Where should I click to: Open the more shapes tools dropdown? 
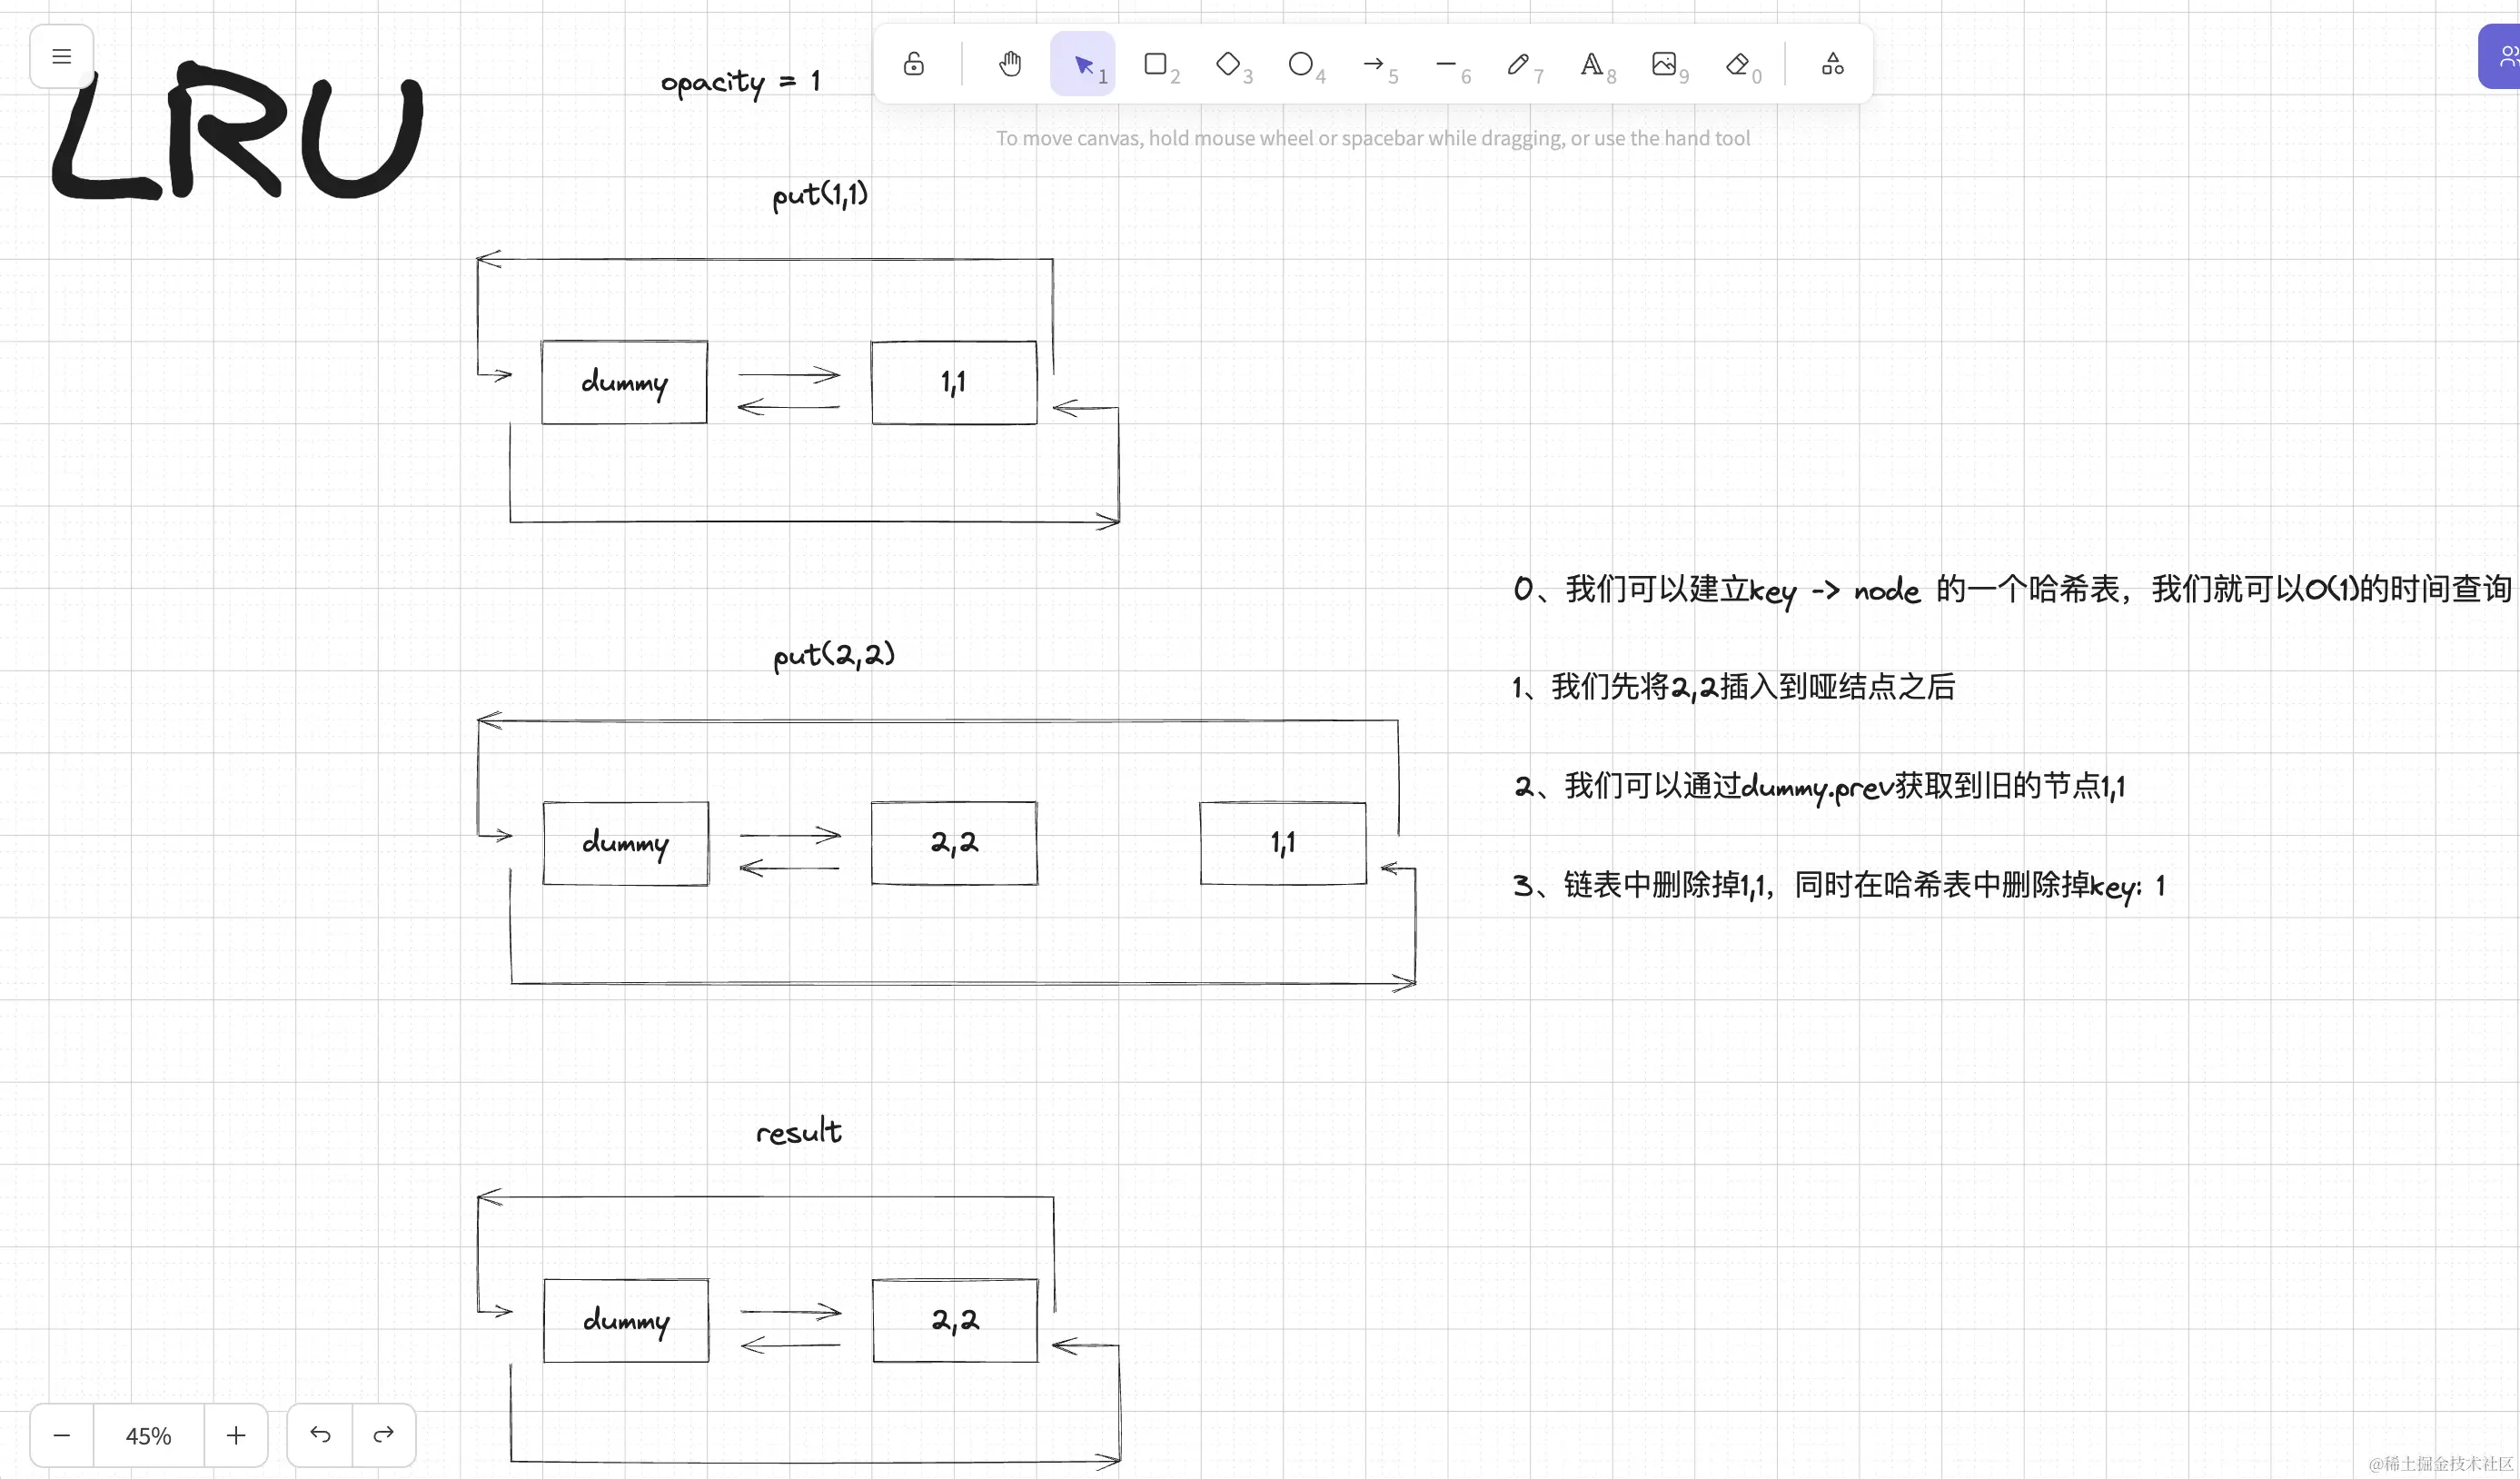pos(1832,64)
